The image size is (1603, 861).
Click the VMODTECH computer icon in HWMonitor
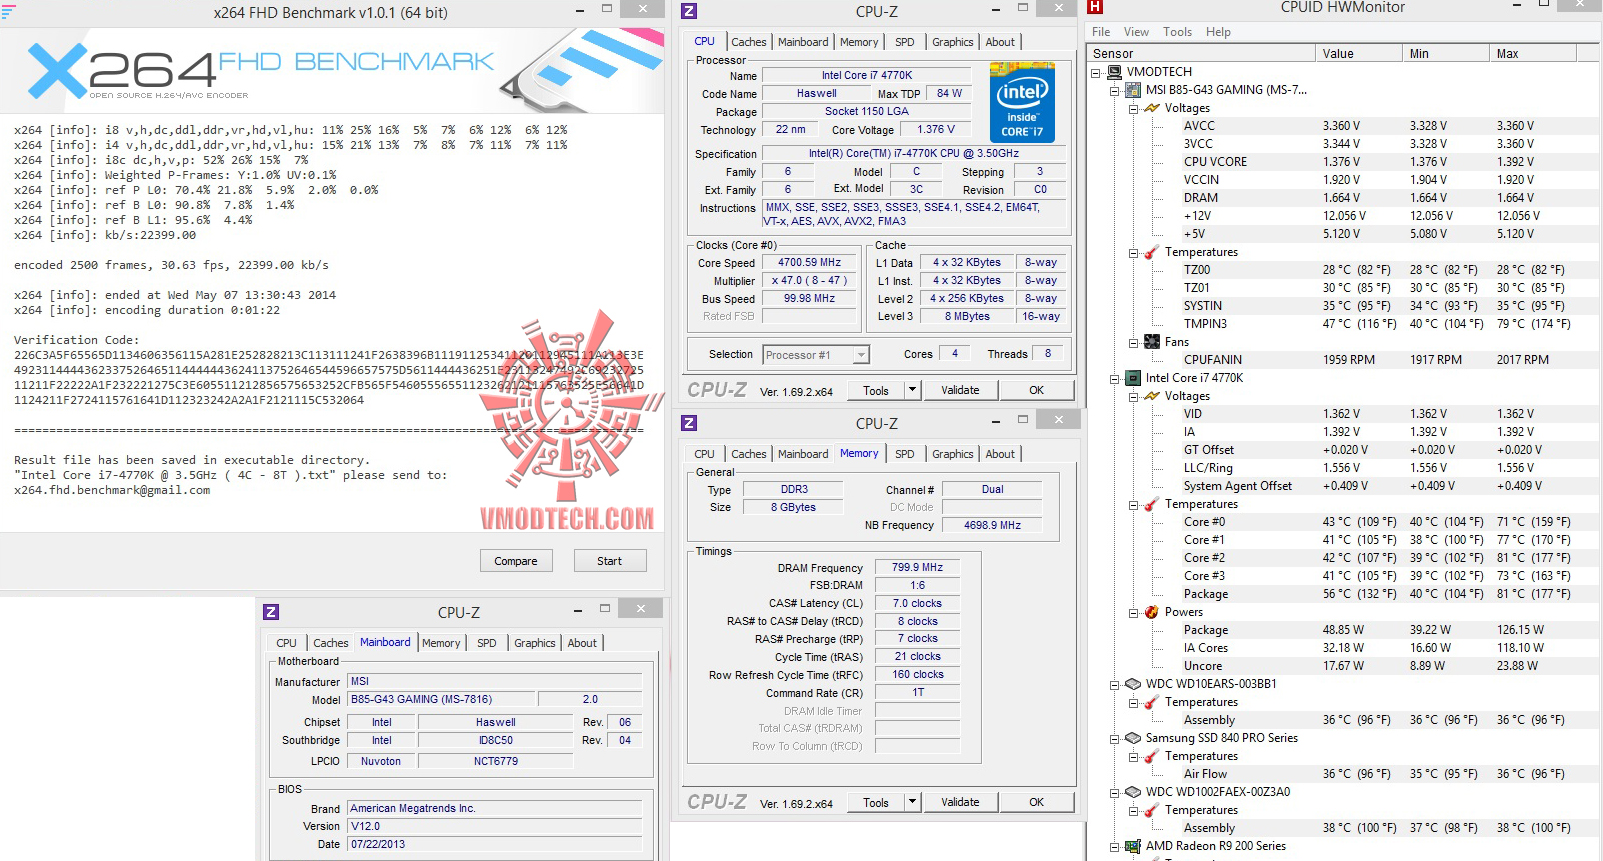click(1115, 72)
